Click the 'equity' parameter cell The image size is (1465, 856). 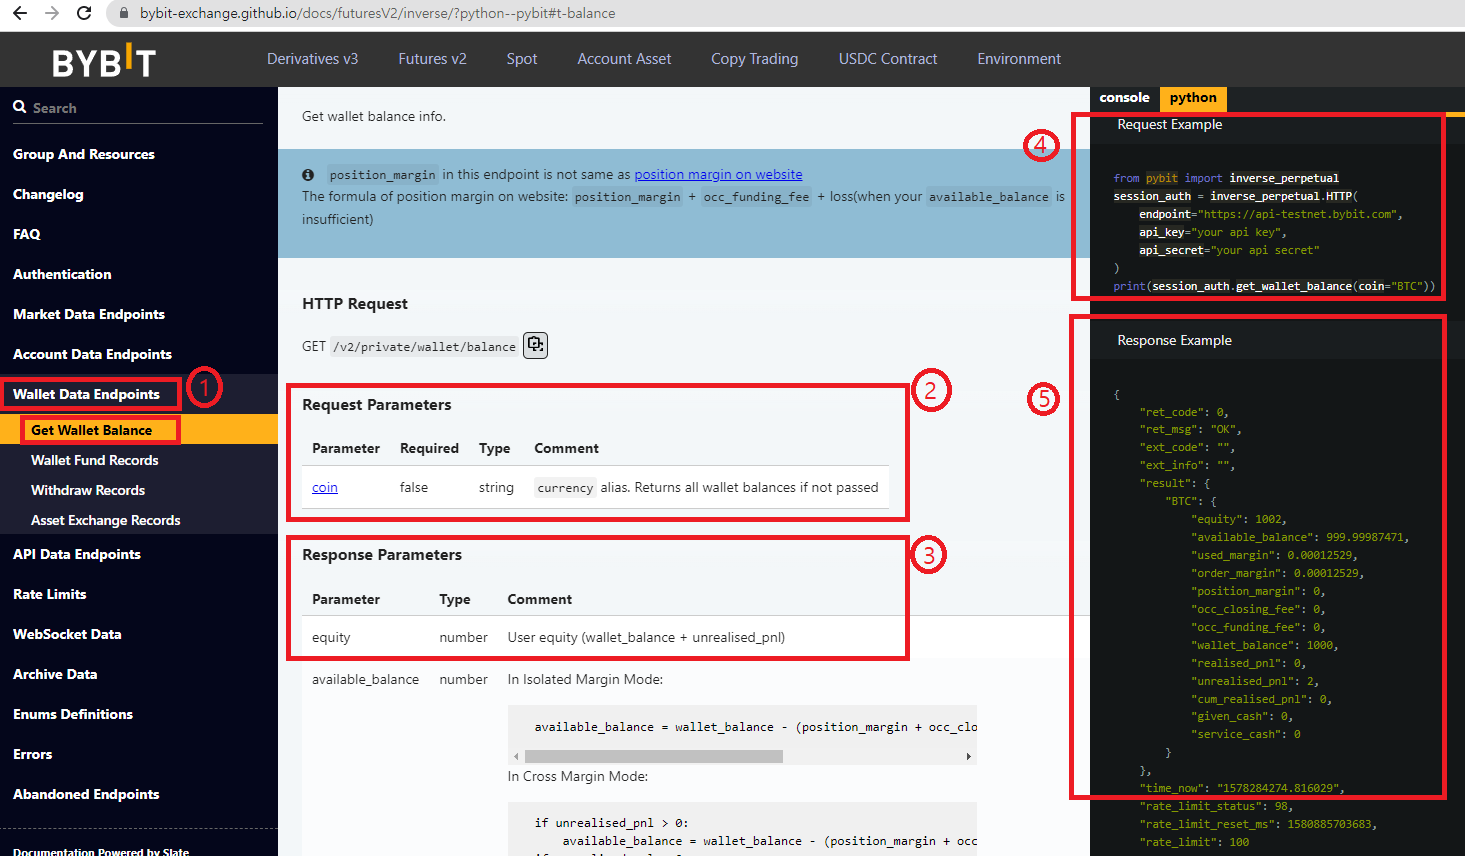pyautogui.click(x=331, y=638)
